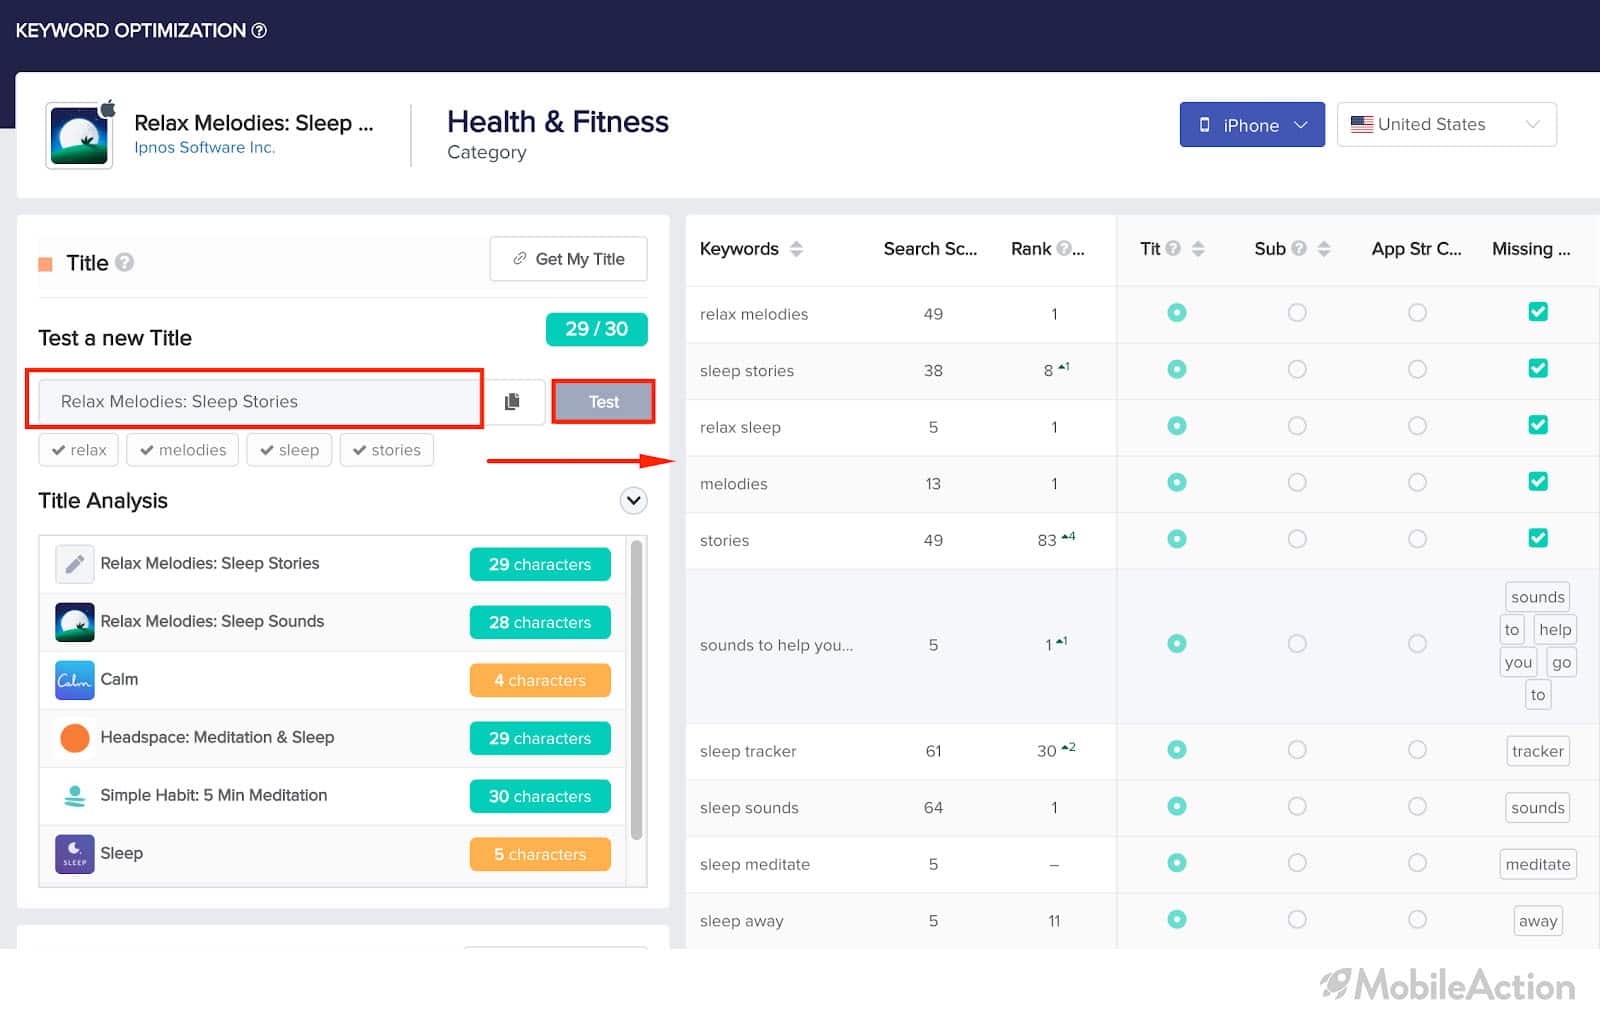
Task: Select Sub radio for sleep meditate row
Action: tap(1297, 863)
